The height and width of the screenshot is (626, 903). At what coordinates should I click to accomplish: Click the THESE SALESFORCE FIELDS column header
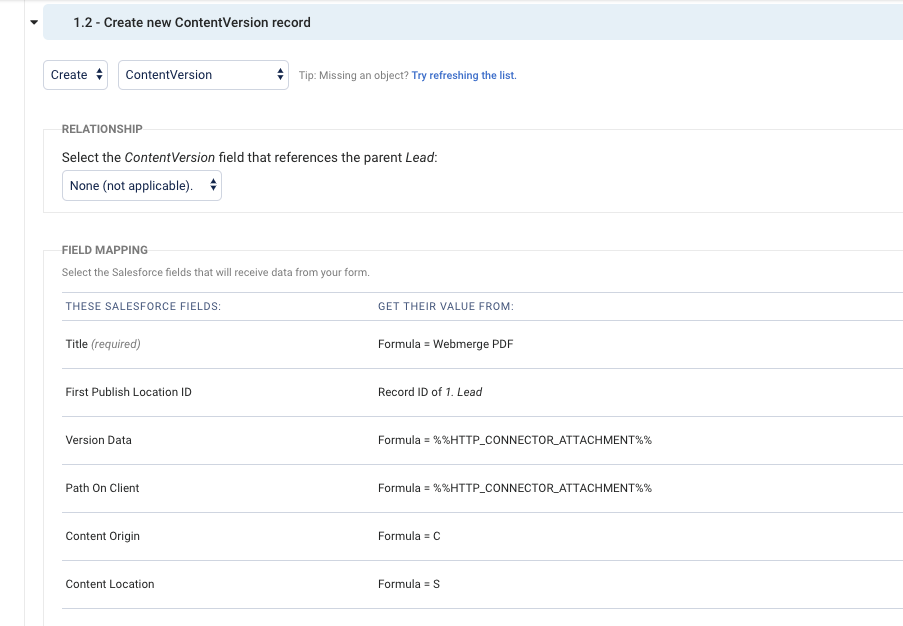[x=143, y=306]
